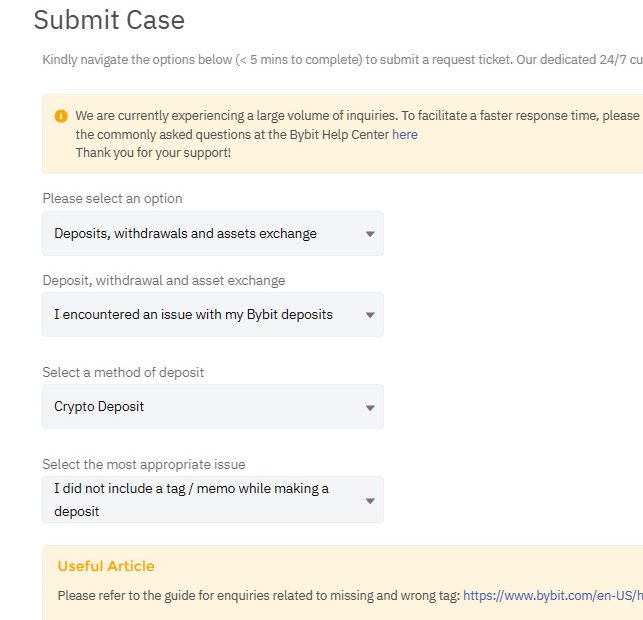Image resolution: width=643 pixels, height=620 pixels.
Task: Open the 'I encountered an issue with my Bybit deposits' dropdown
Action: (213, 315)
